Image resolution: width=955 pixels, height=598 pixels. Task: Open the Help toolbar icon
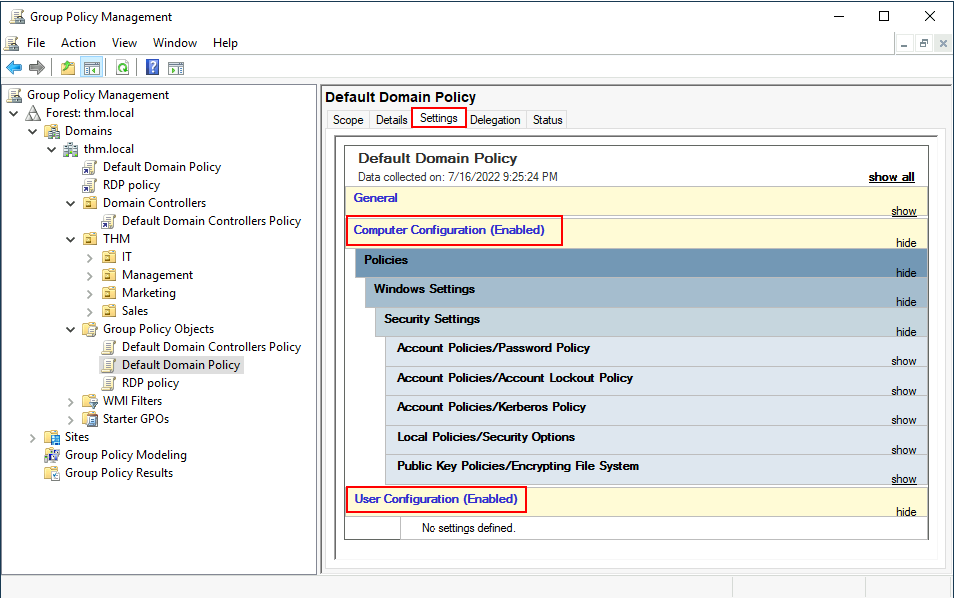pos(152,68)
